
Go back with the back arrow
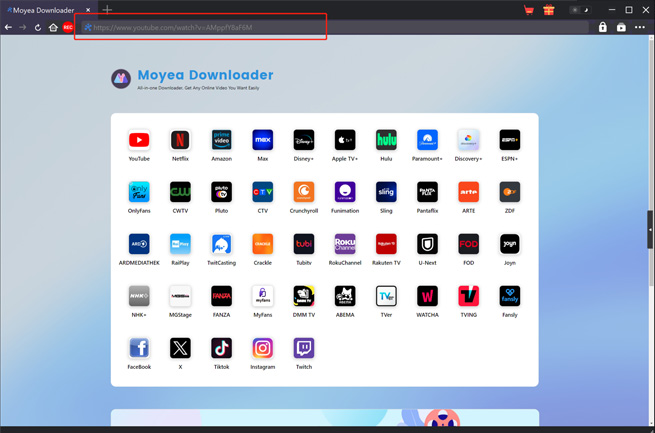tap(8, 28)
